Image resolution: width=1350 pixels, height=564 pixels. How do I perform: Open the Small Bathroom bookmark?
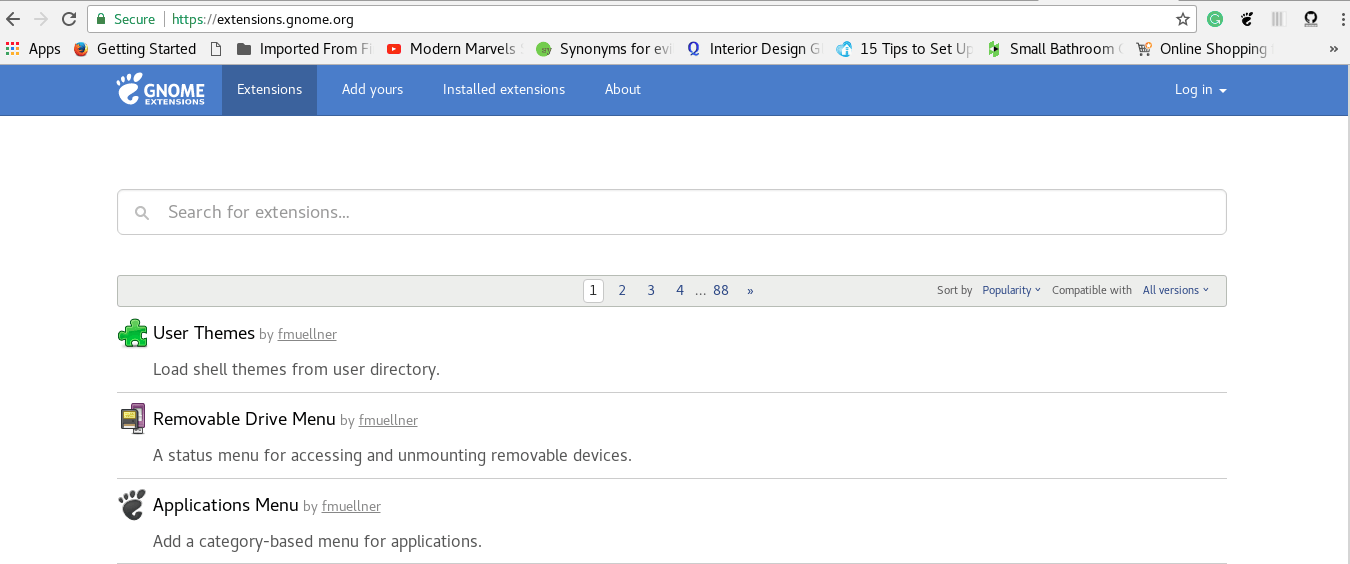click(x=1055, y=49)
